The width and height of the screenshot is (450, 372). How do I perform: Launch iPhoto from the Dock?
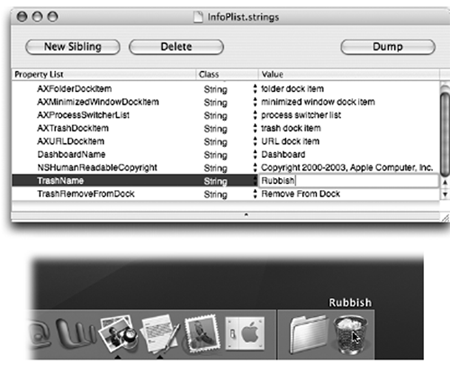tap(119, 333)
